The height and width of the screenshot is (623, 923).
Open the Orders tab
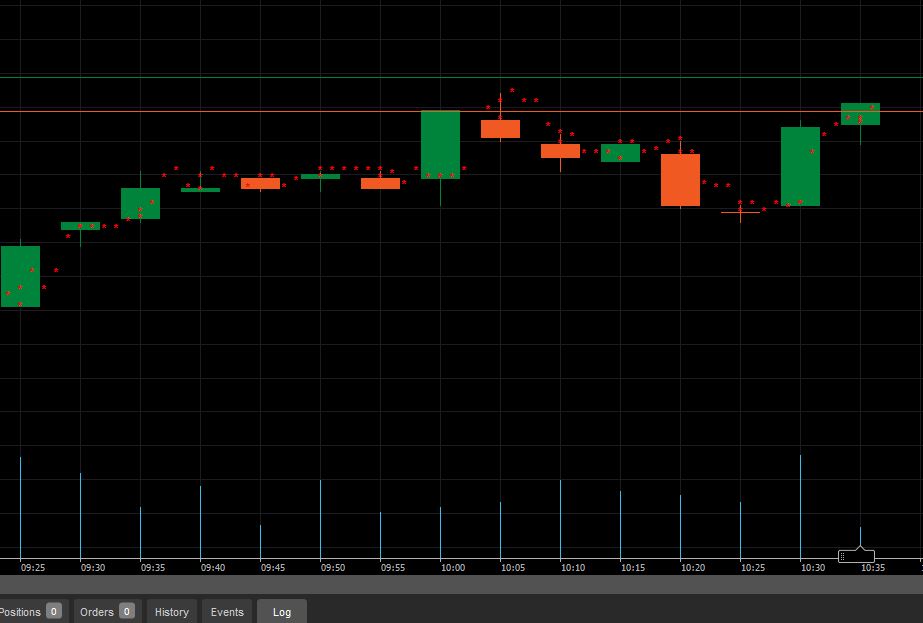[x=107, y=611]
